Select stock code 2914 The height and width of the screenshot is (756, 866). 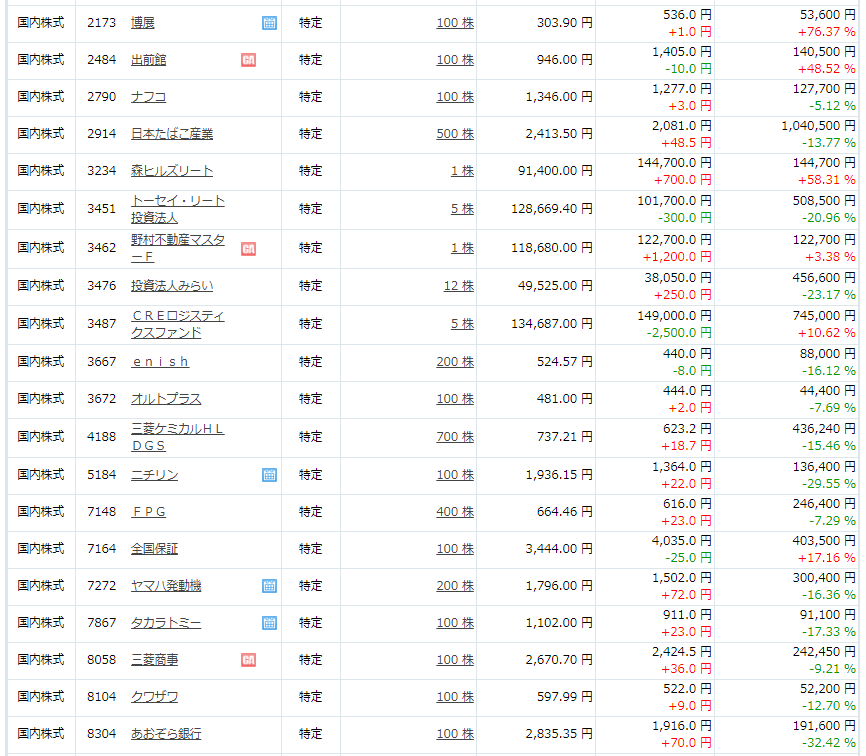click(x=102, y=134)
